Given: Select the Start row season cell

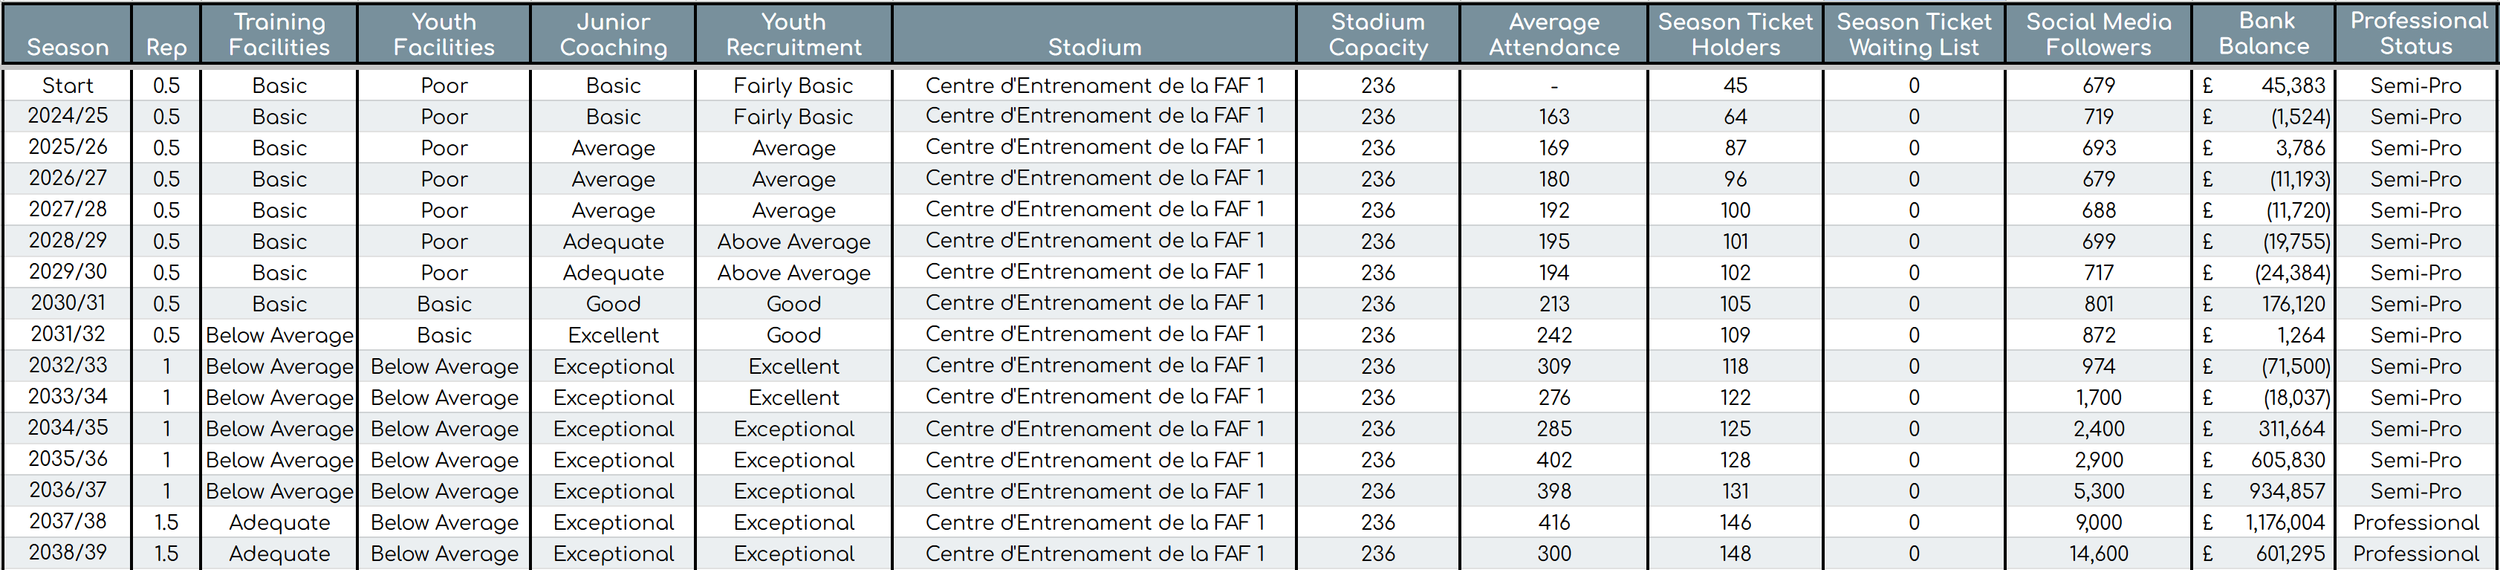Looking at the screenshot, I should pyautogui.click(x=67, y=85).
